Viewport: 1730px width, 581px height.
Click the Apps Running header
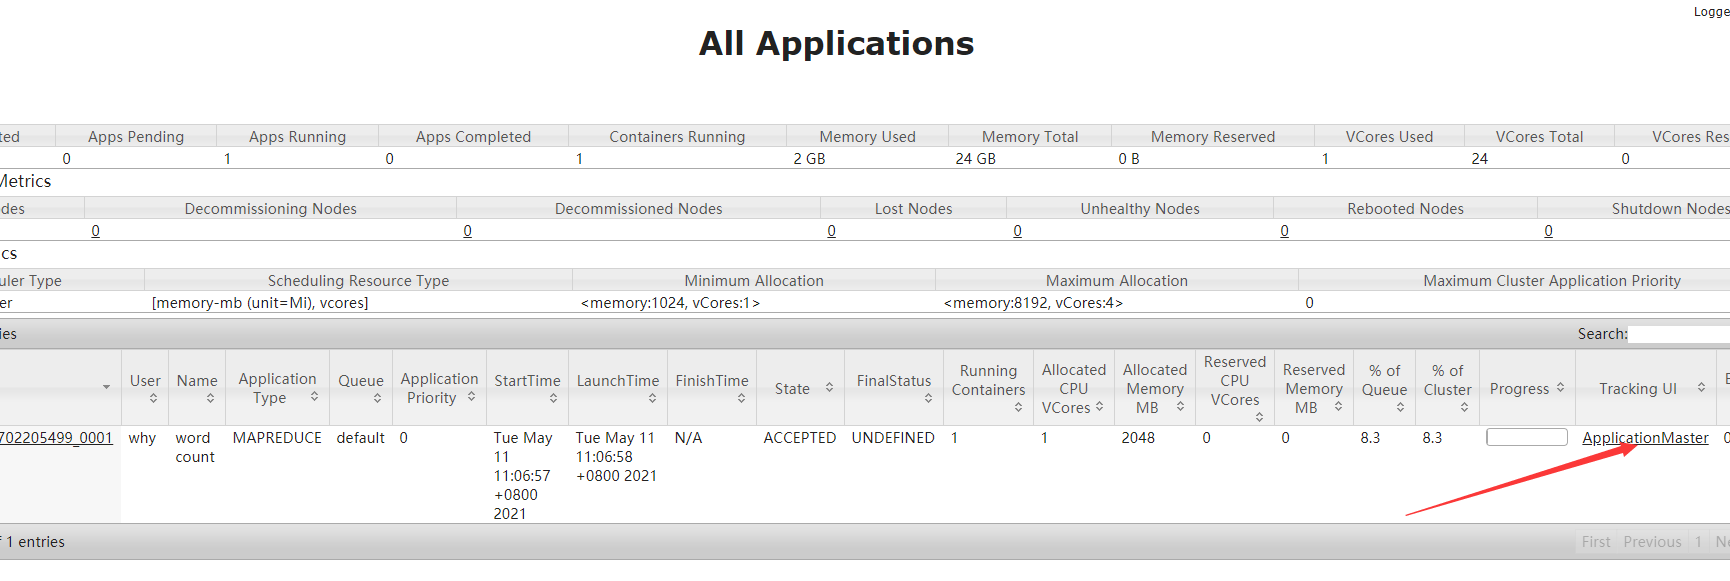(297, 137)
